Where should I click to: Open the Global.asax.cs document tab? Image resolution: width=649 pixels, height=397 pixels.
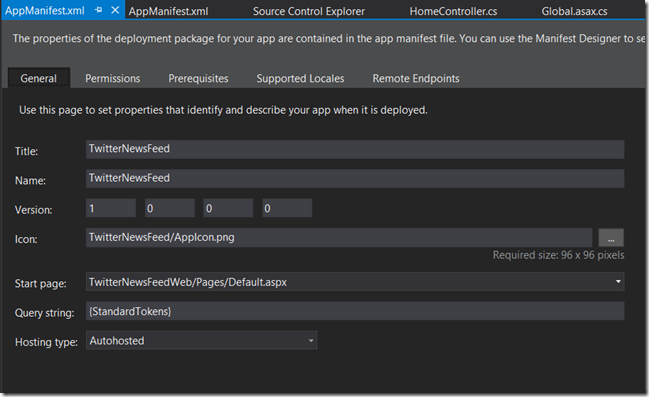click(x=574, y=11)
